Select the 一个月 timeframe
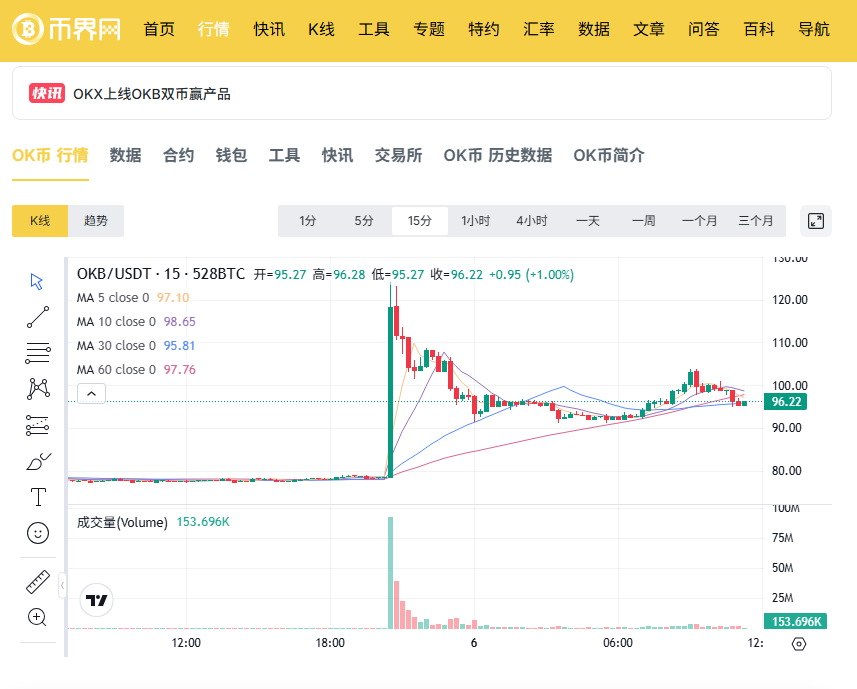 coord(700,221)
